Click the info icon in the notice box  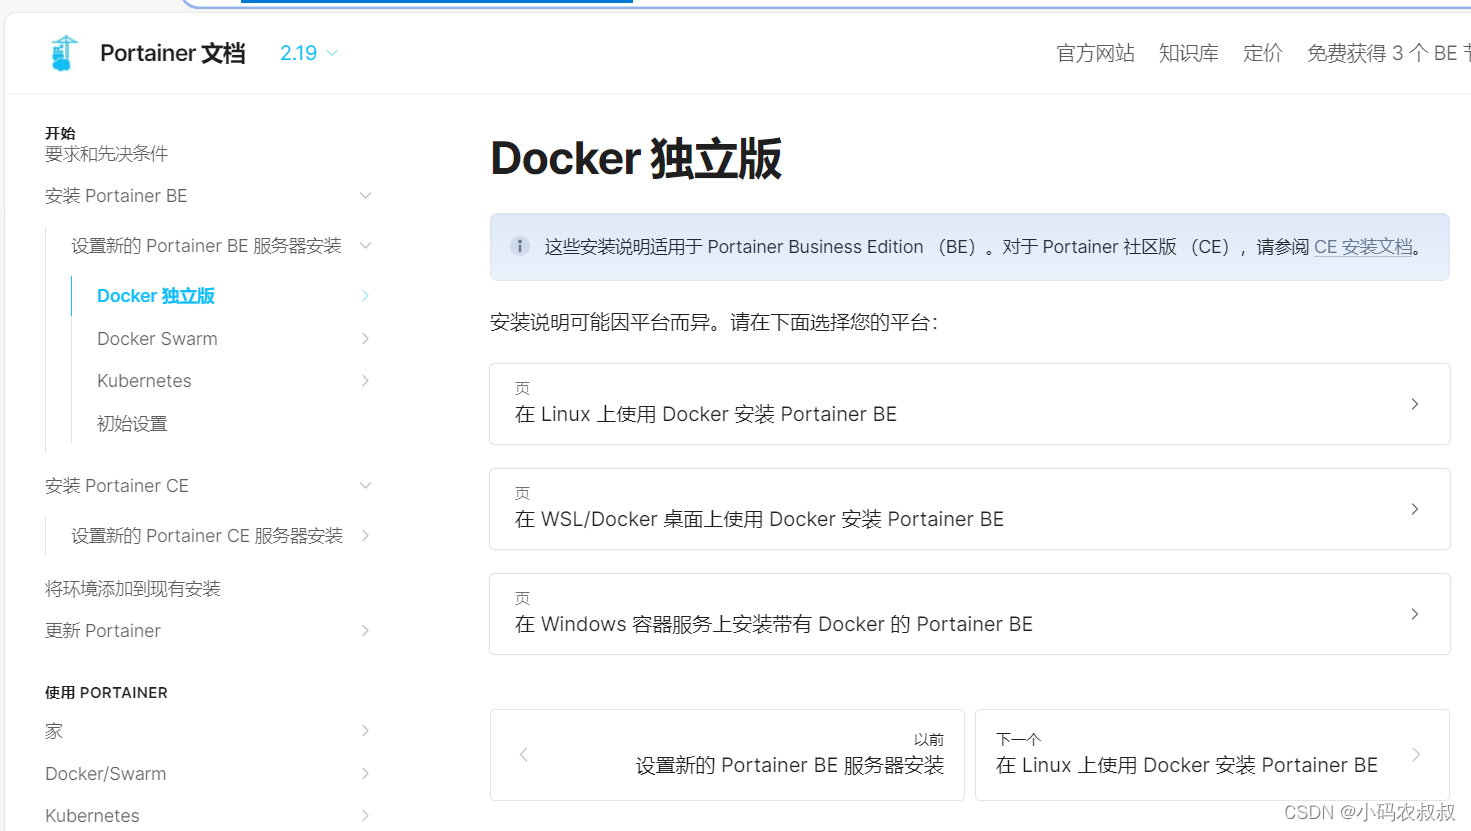tap(520, 246)
